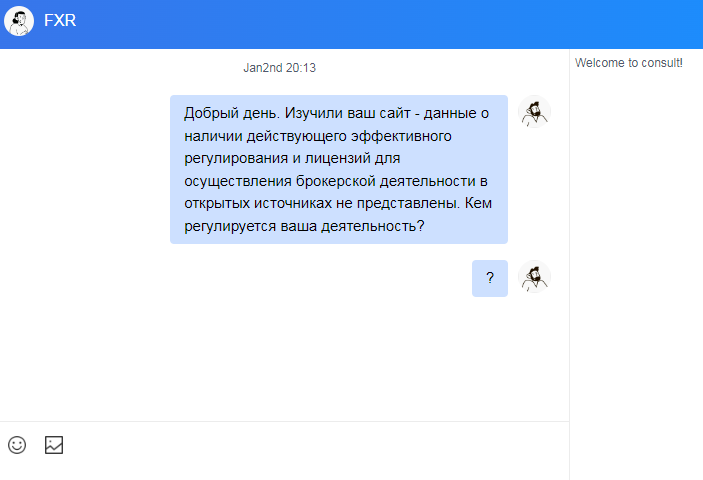Click the send image icon

tap(54, 445)
